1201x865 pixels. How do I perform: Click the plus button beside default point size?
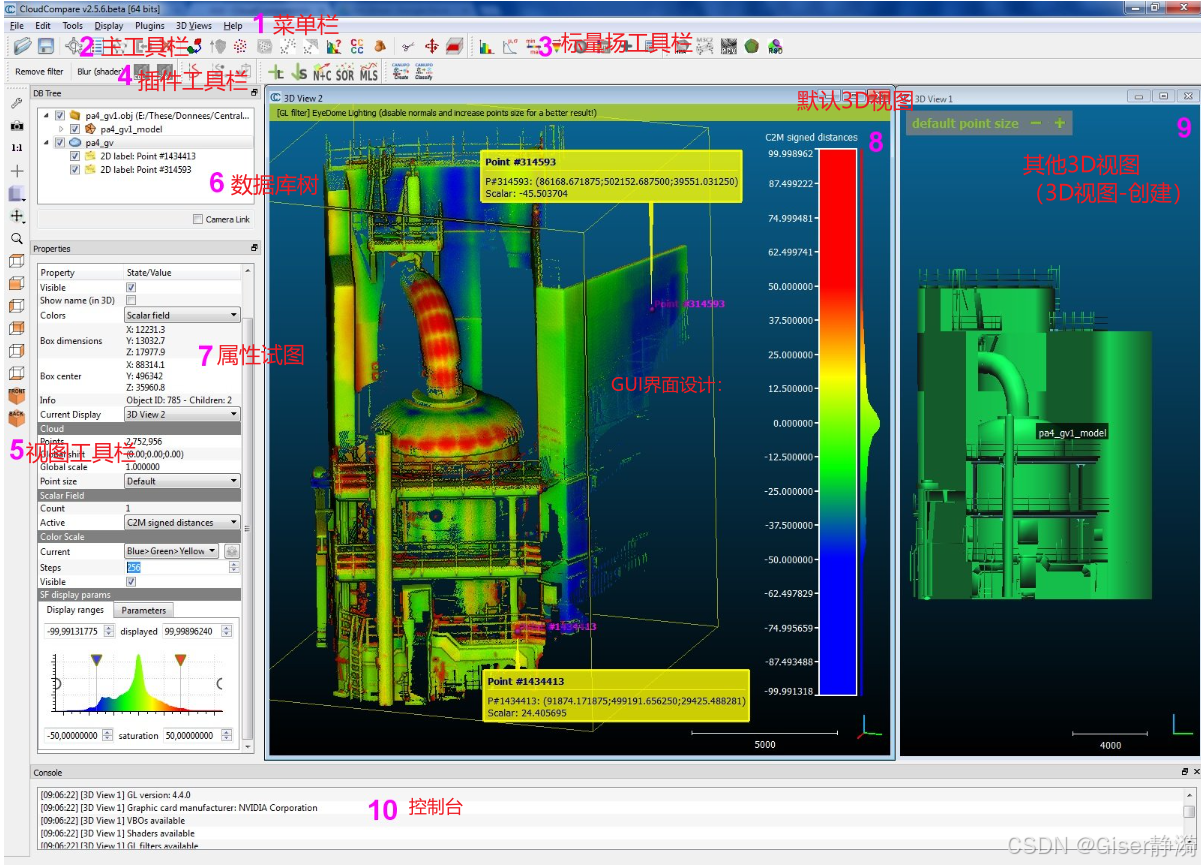click(1060, 123)
